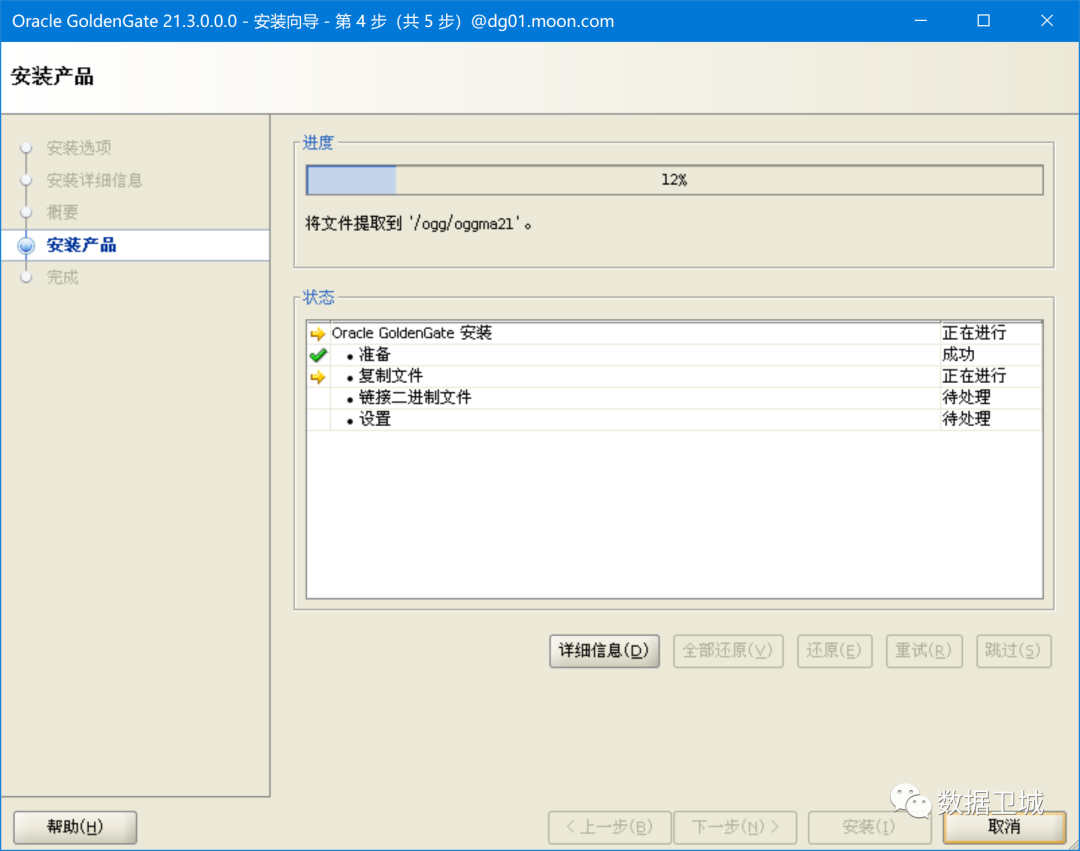Click the 安装产品 page heading

52,76
